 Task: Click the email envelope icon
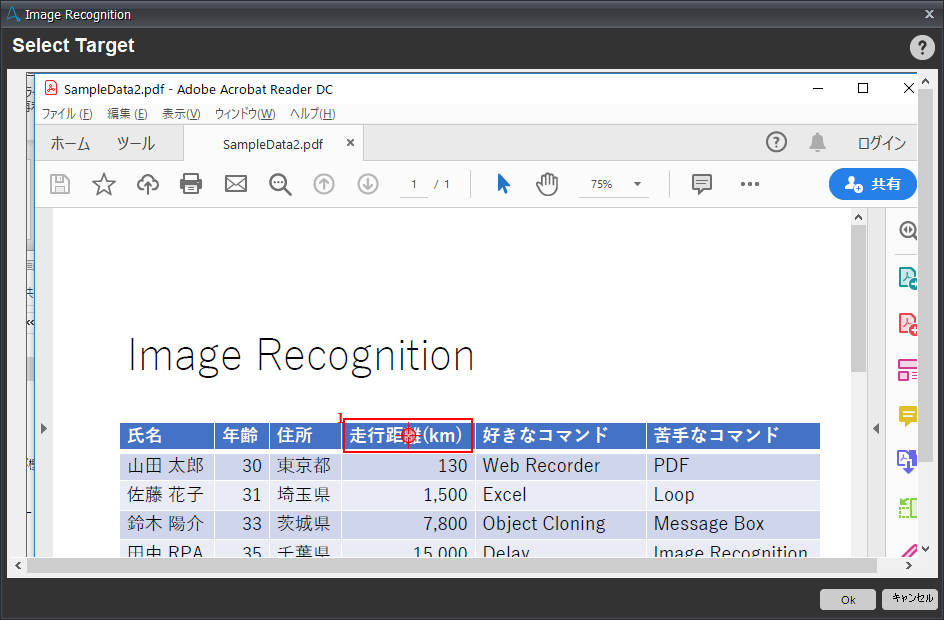coord(235,184)
